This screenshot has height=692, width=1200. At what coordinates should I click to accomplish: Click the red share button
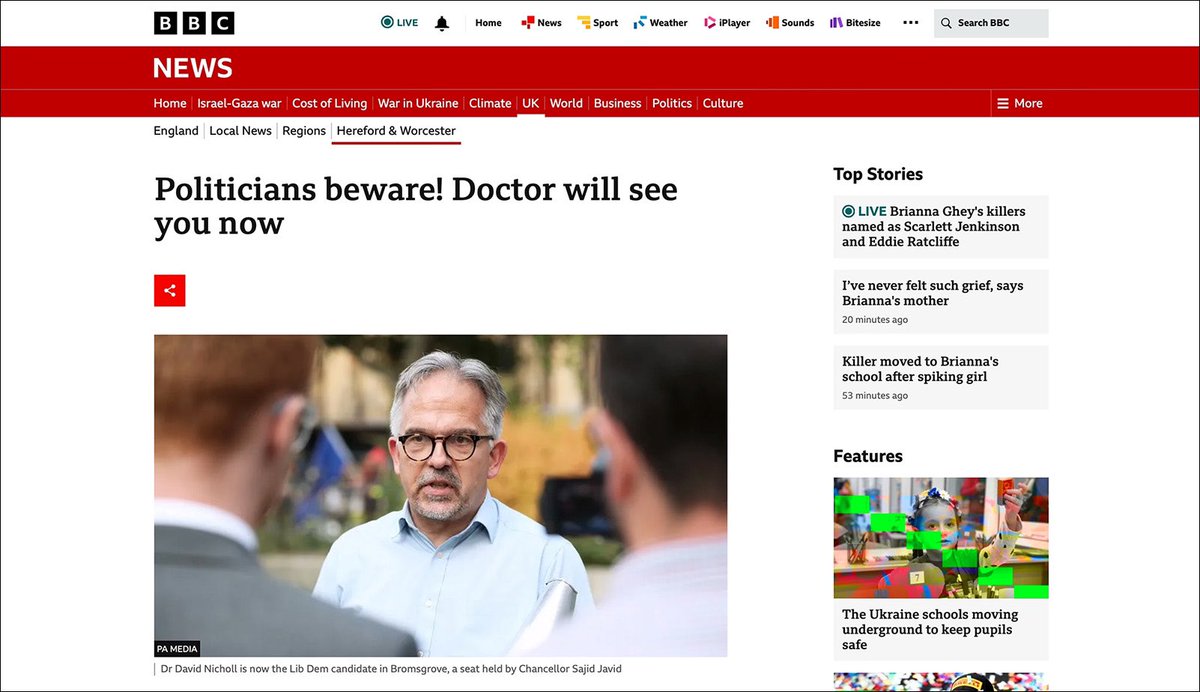pos(170,291)
